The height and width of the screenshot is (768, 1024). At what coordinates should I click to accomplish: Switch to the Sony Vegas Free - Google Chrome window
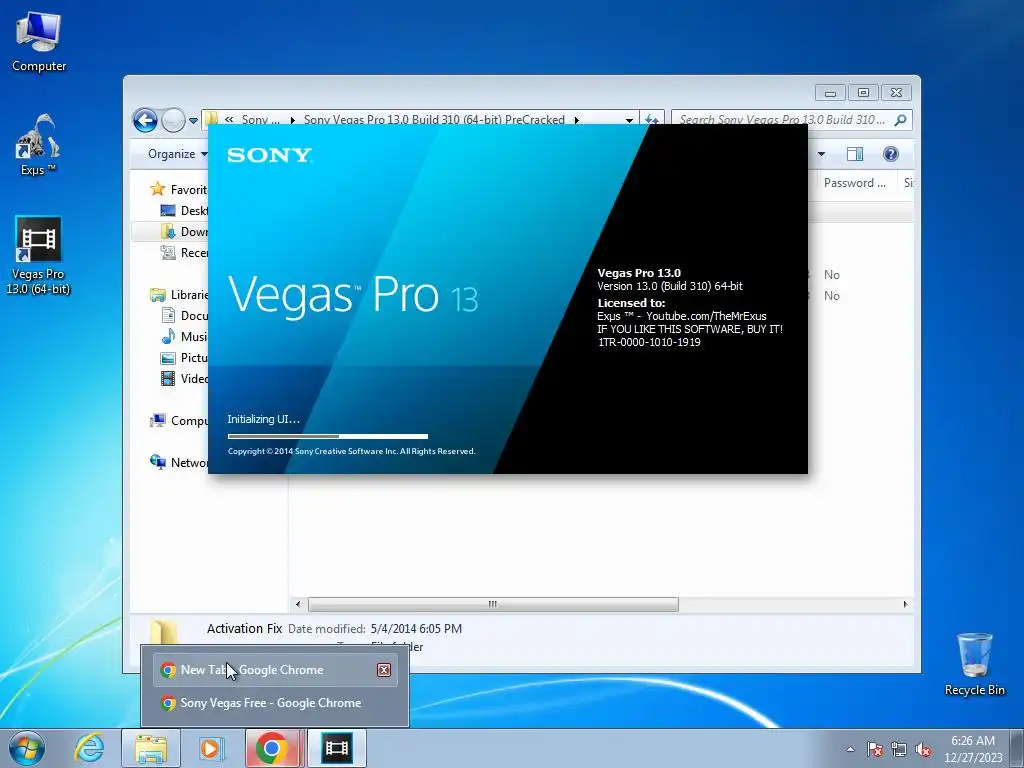275,703
